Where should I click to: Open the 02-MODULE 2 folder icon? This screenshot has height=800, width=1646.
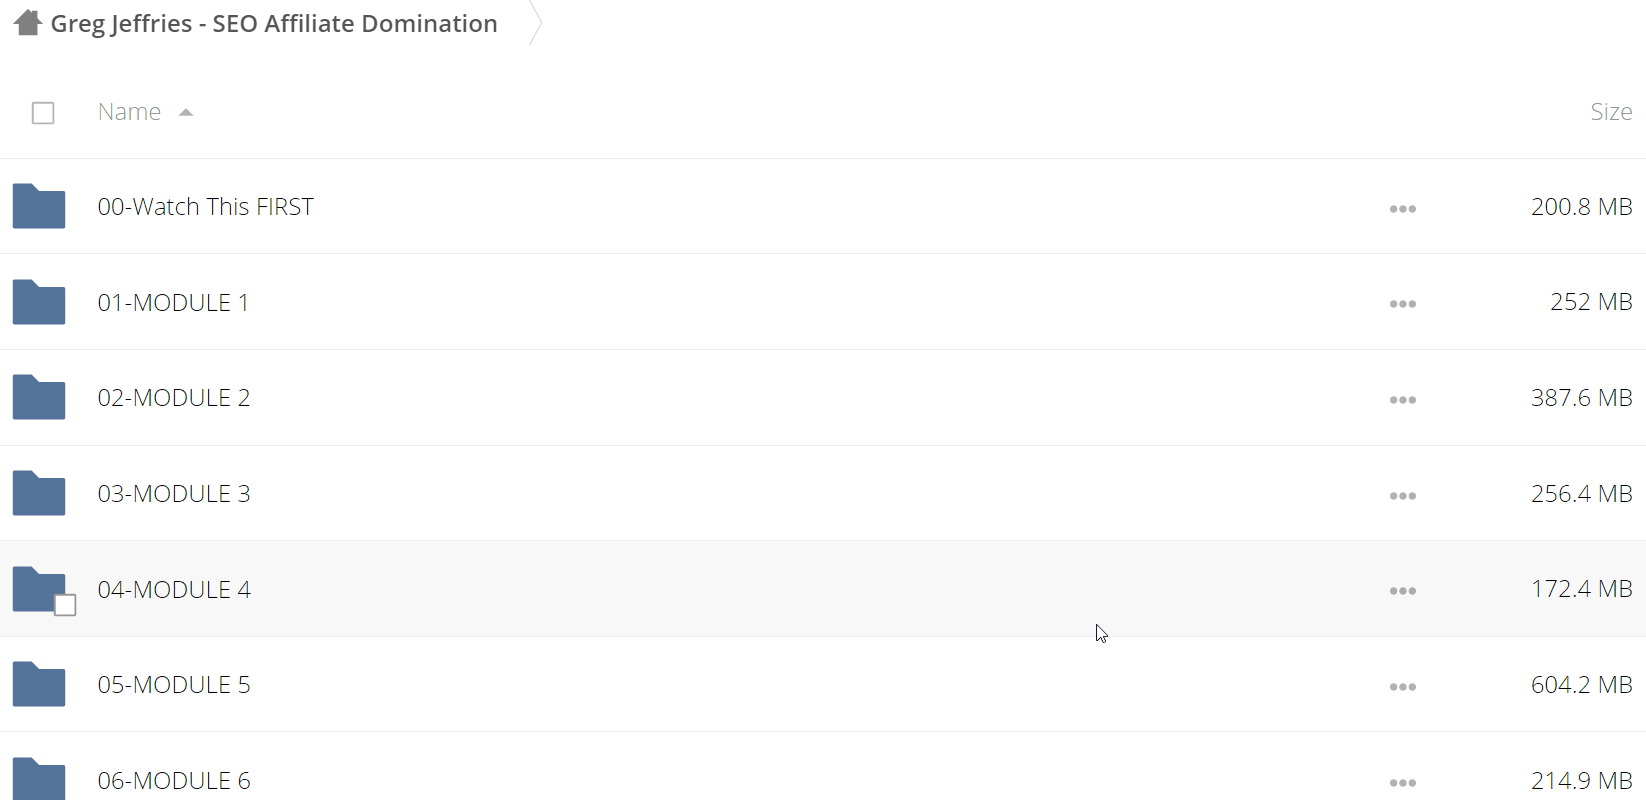pos(39,398)
